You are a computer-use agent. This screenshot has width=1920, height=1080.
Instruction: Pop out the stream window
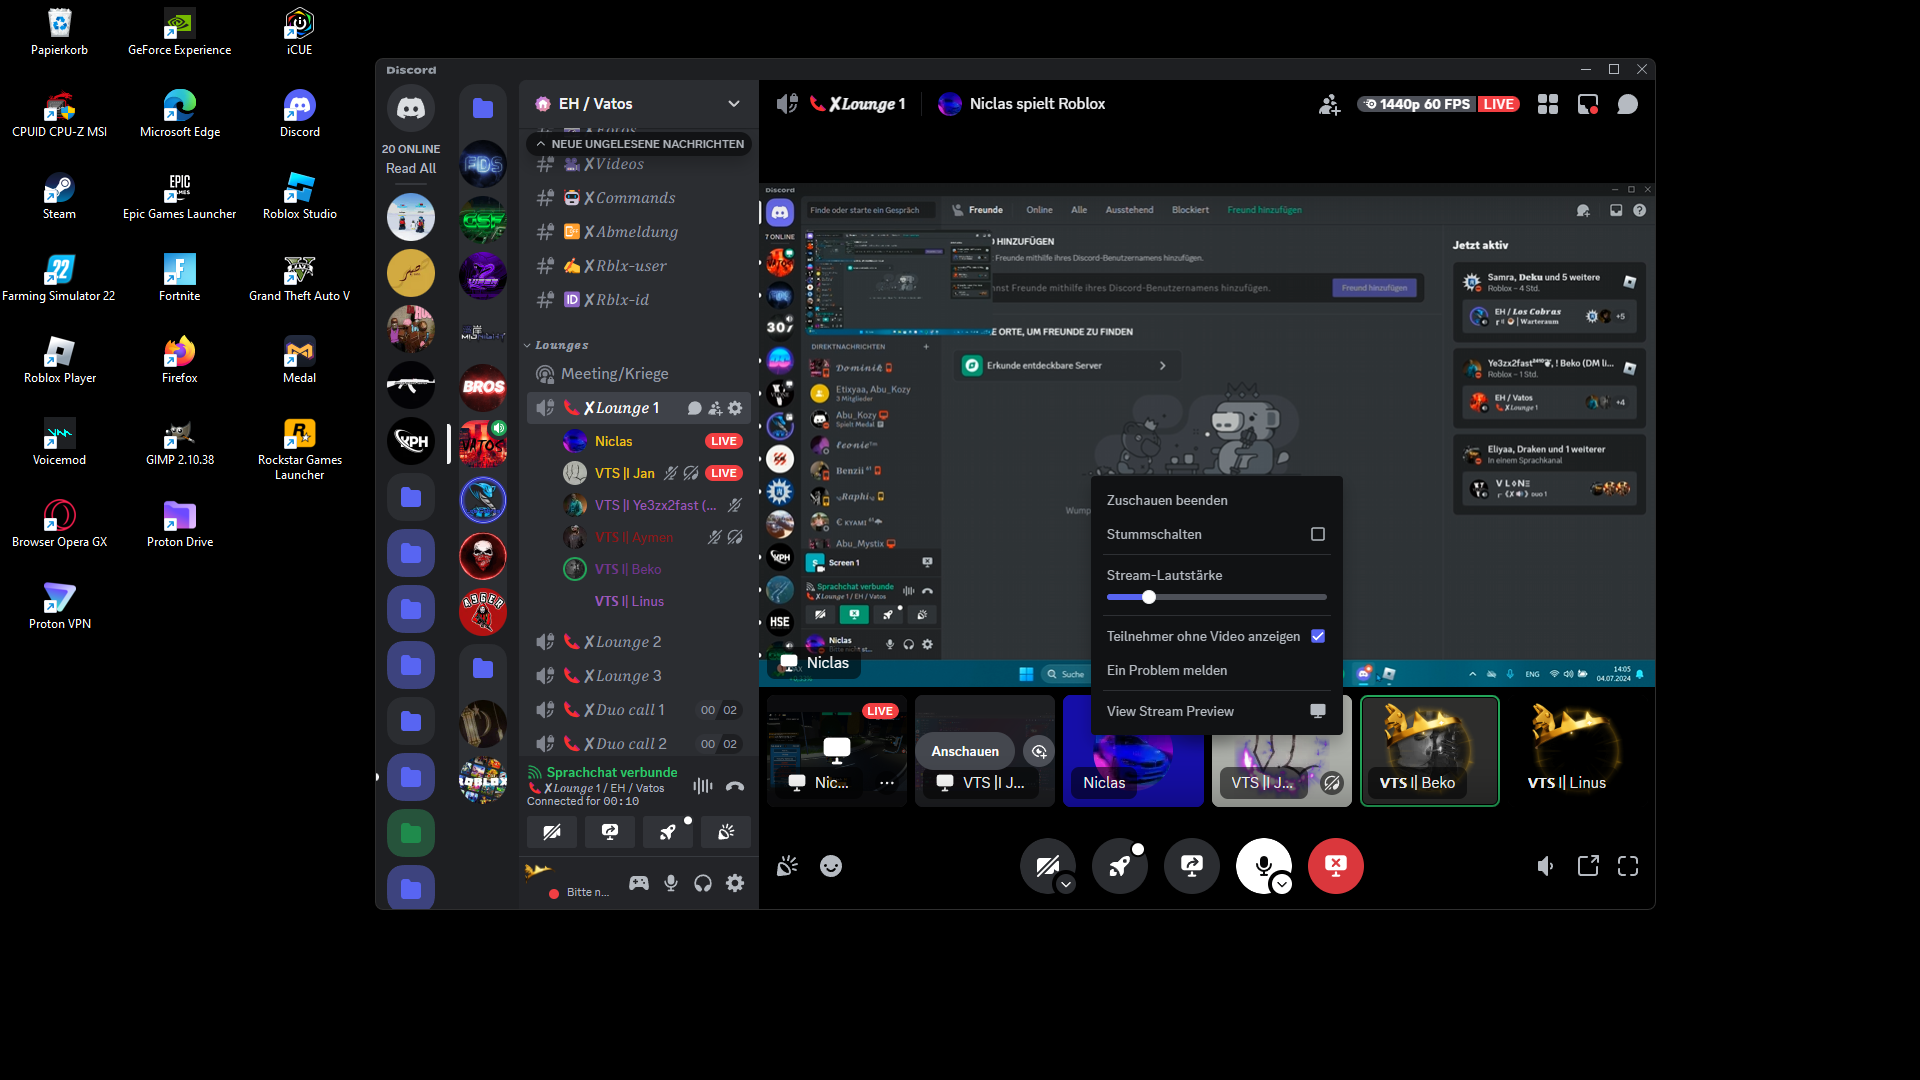1588,866
